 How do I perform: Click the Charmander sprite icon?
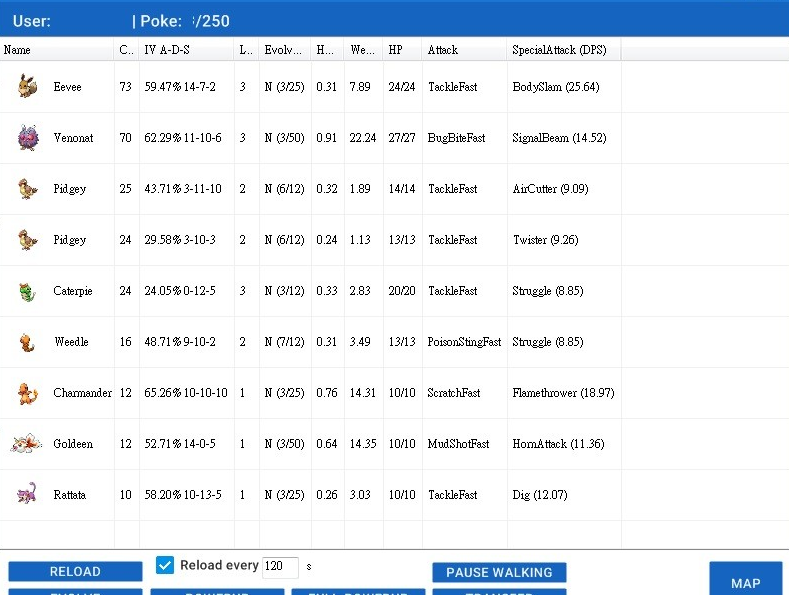(28, 393)
